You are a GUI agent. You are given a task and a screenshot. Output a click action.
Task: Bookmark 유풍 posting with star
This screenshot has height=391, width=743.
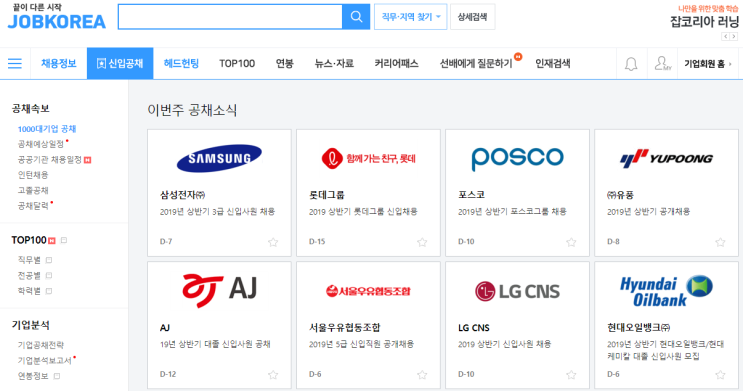pos(720,242)
